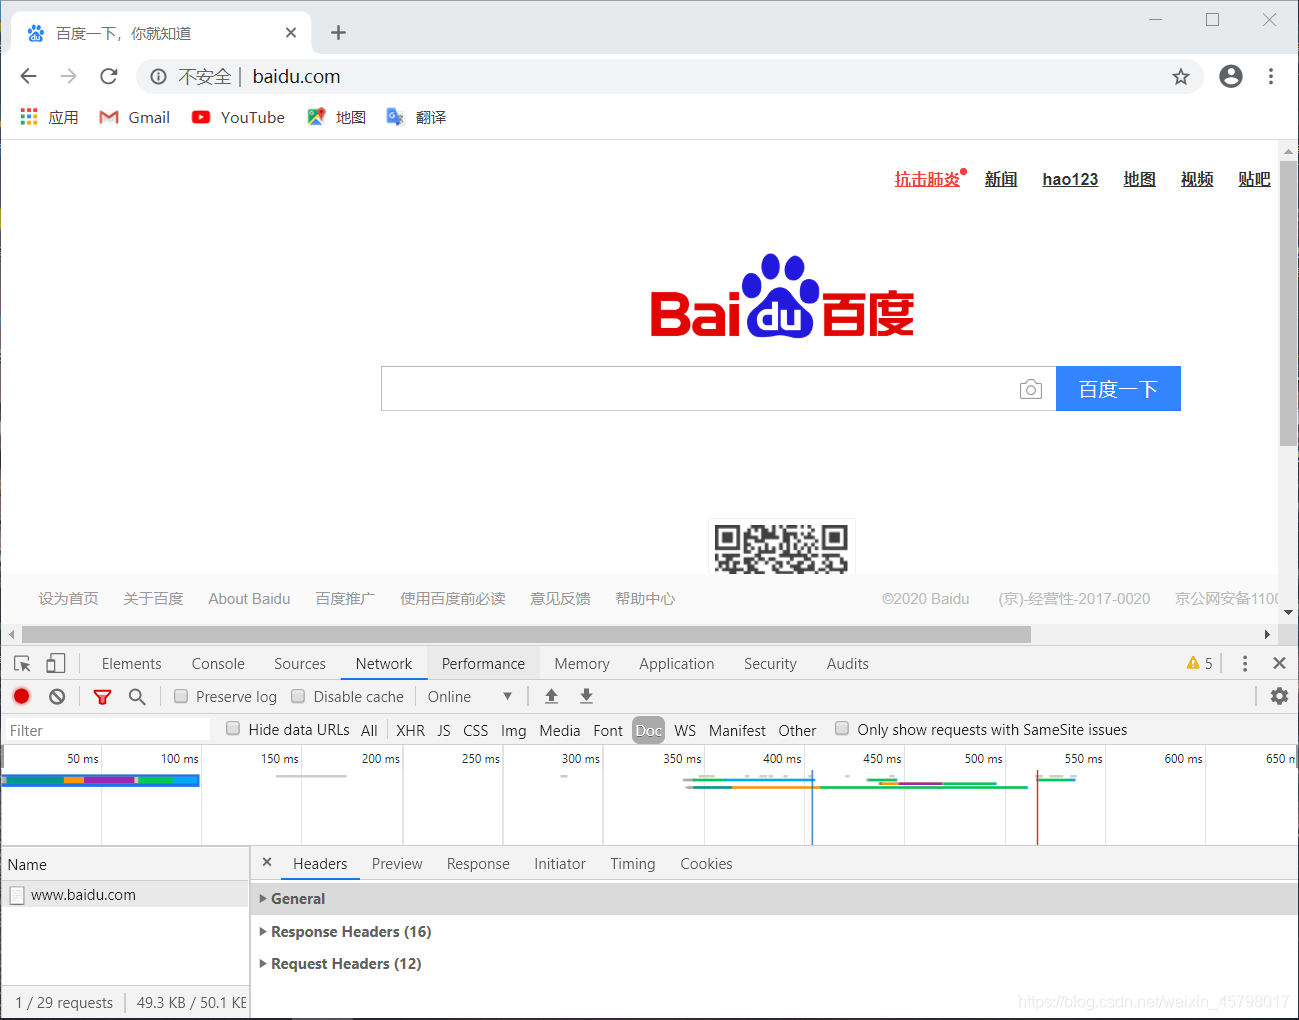Click the network Filter text field
1299x1020 pixels.
107,730
